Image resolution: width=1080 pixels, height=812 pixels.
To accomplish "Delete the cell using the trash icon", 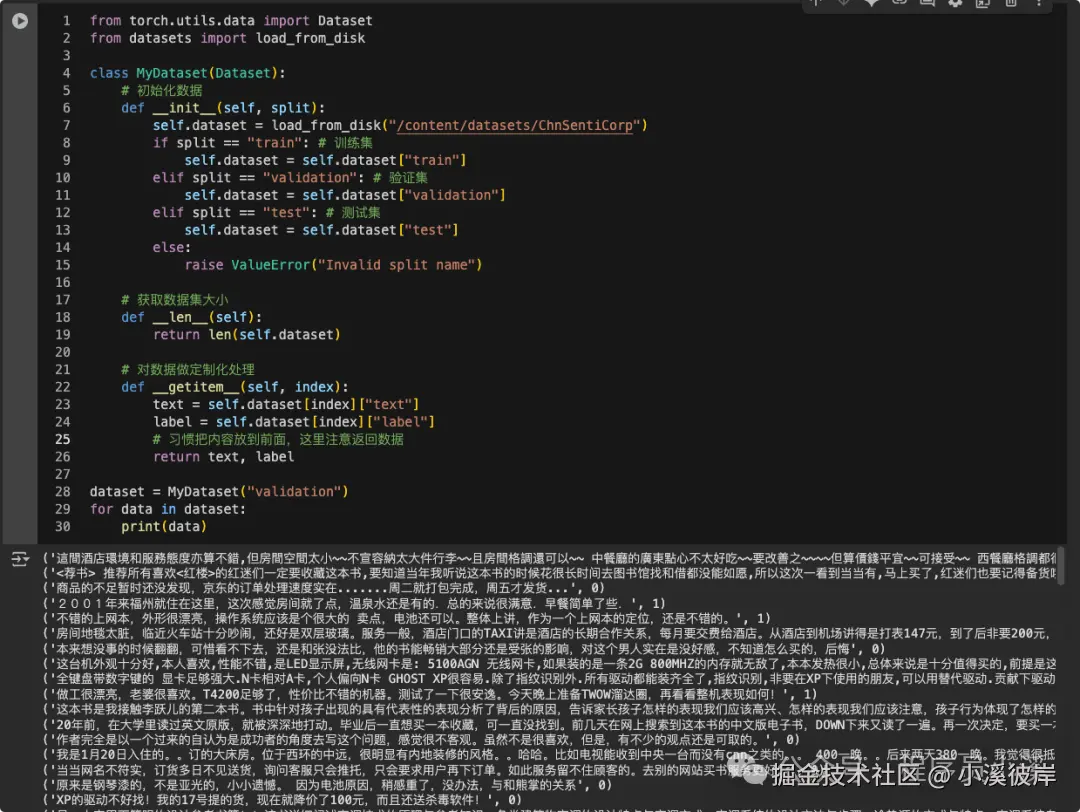I will 1010,3.
